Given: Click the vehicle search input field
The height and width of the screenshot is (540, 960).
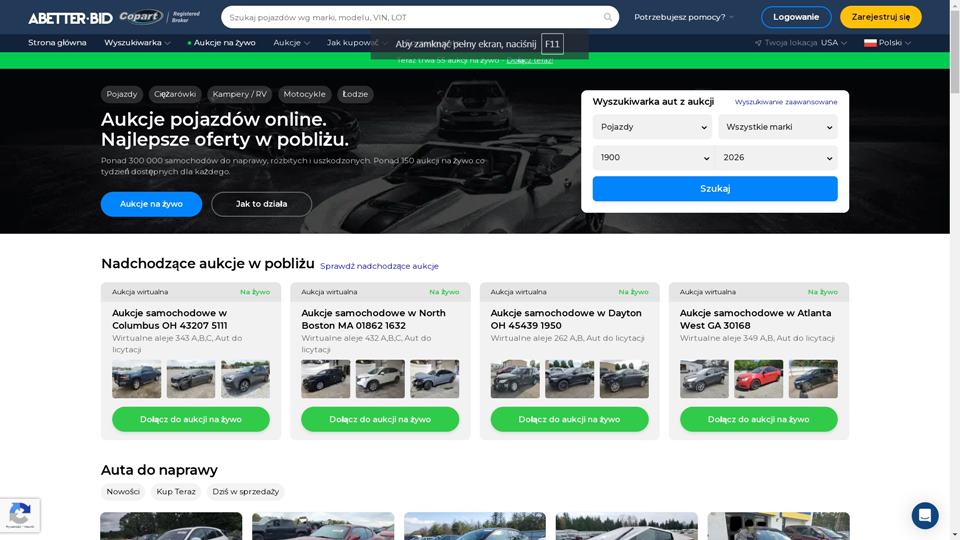Looking at the screenshot, I should pyautogui.click(x=410, y=17).
